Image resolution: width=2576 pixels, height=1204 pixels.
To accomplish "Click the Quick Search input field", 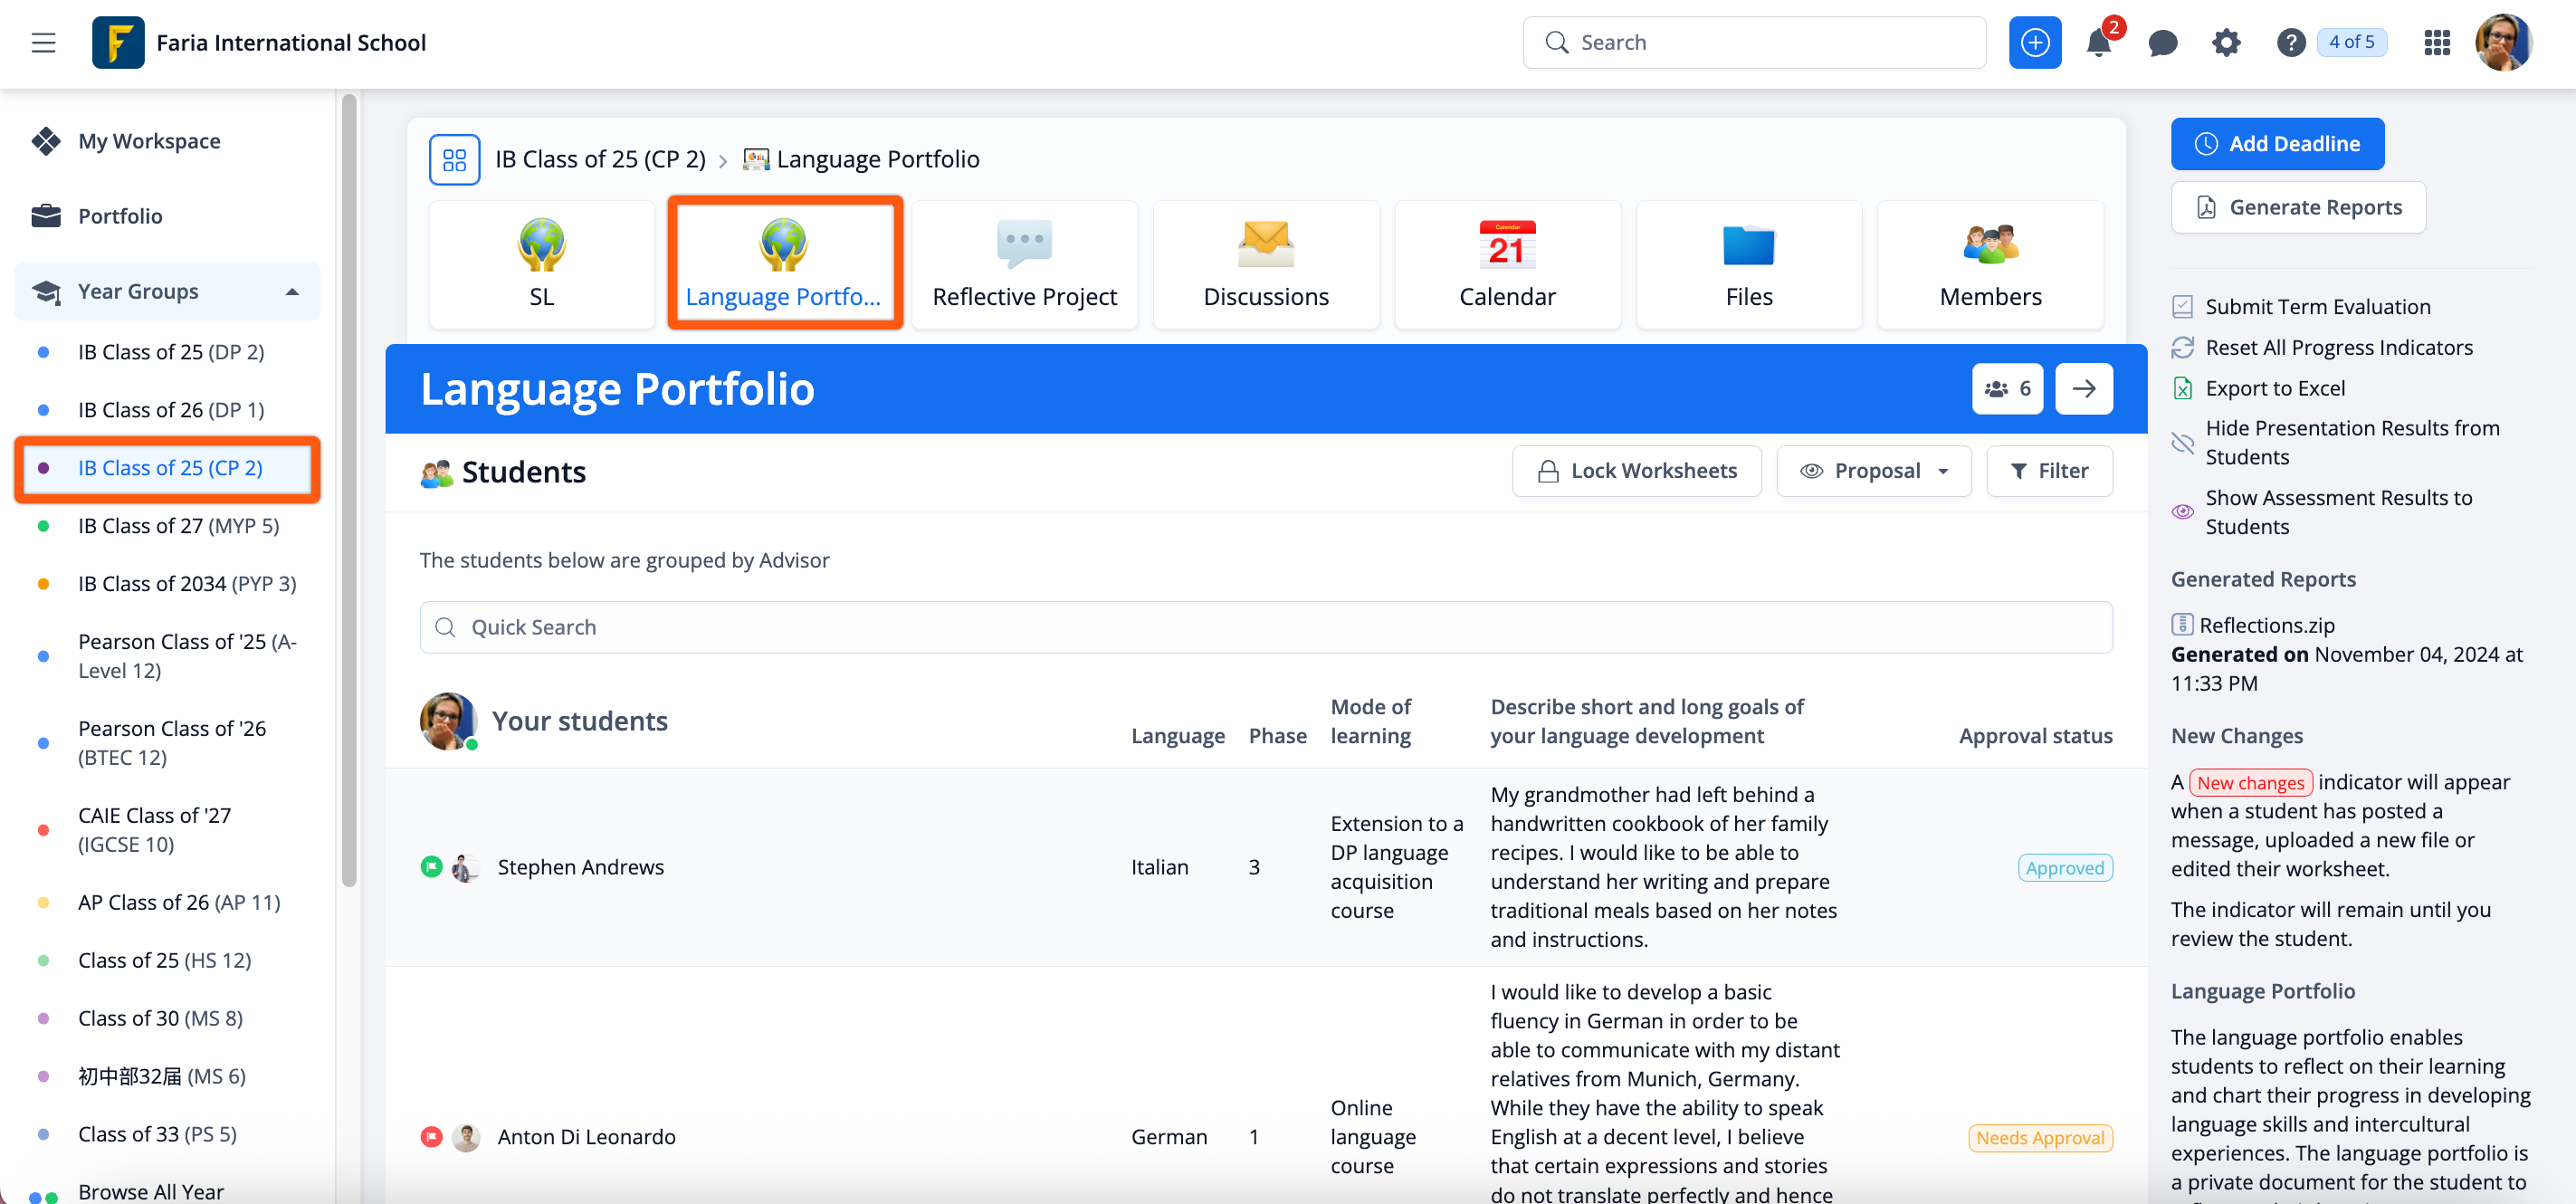I will [x=1265, y=627].
